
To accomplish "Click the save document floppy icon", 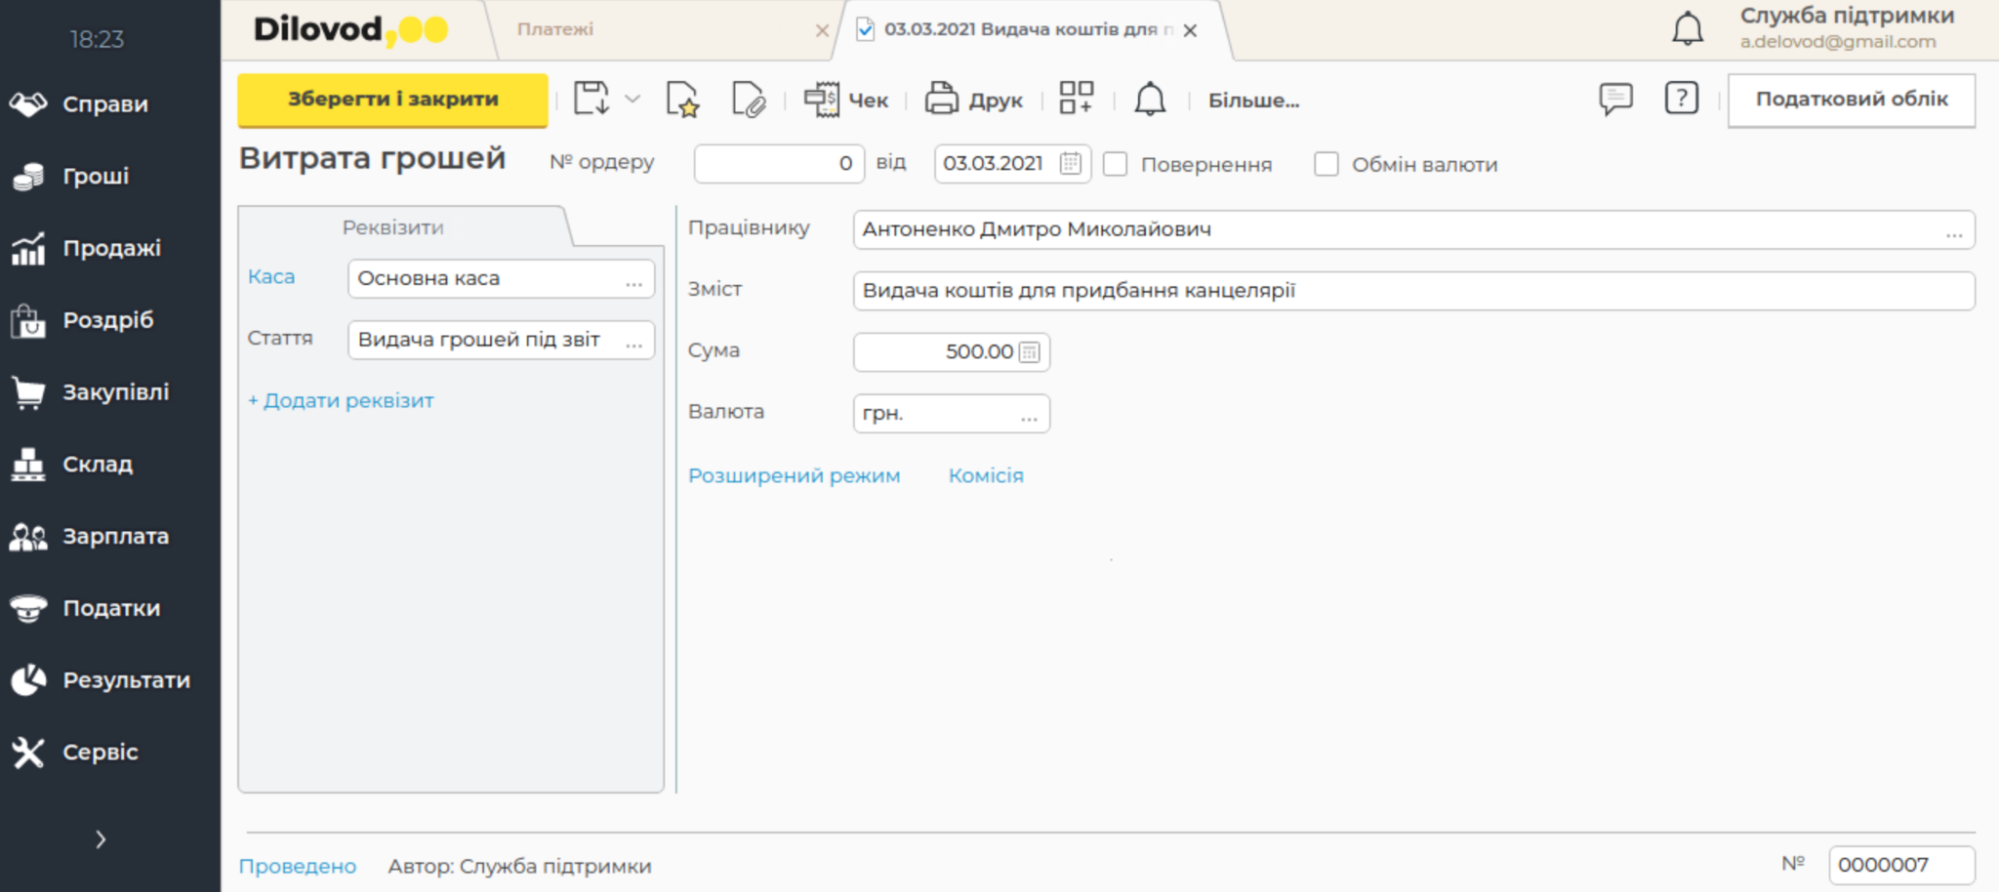I will [x=591, y=99].
